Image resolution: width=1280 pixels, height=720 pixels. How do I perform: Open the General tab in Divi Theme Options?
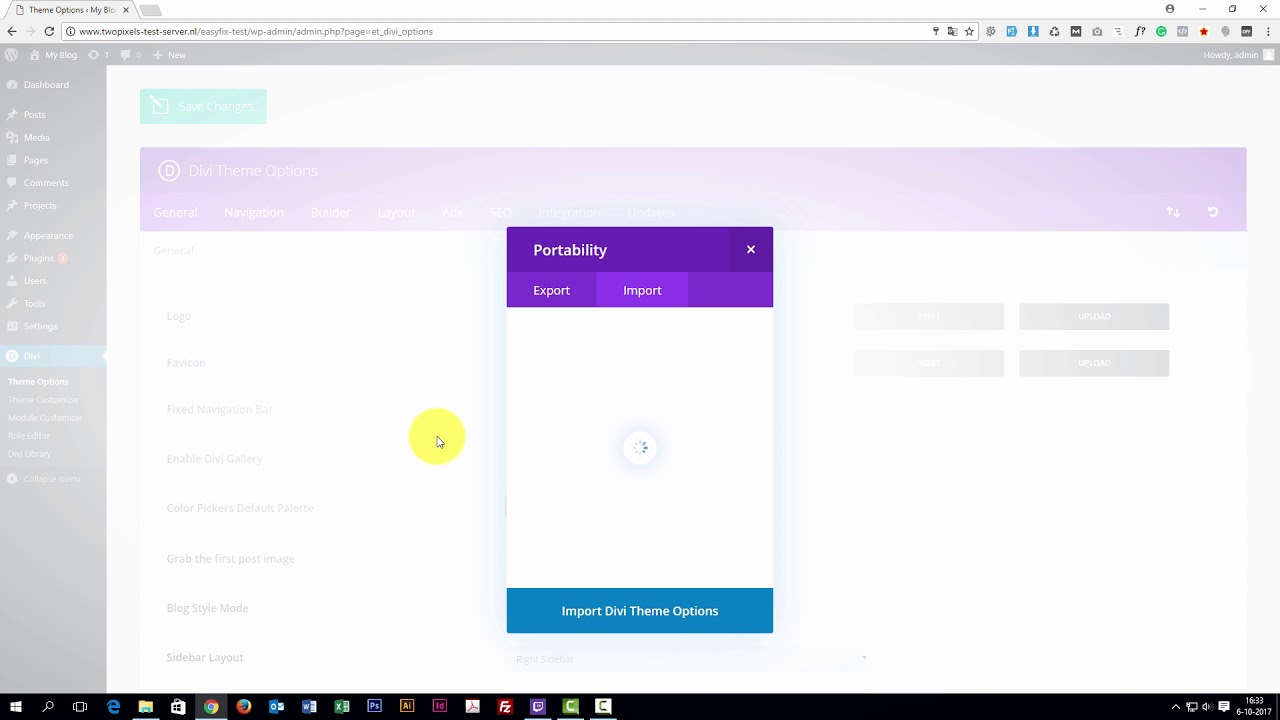[x=175, y=212]
